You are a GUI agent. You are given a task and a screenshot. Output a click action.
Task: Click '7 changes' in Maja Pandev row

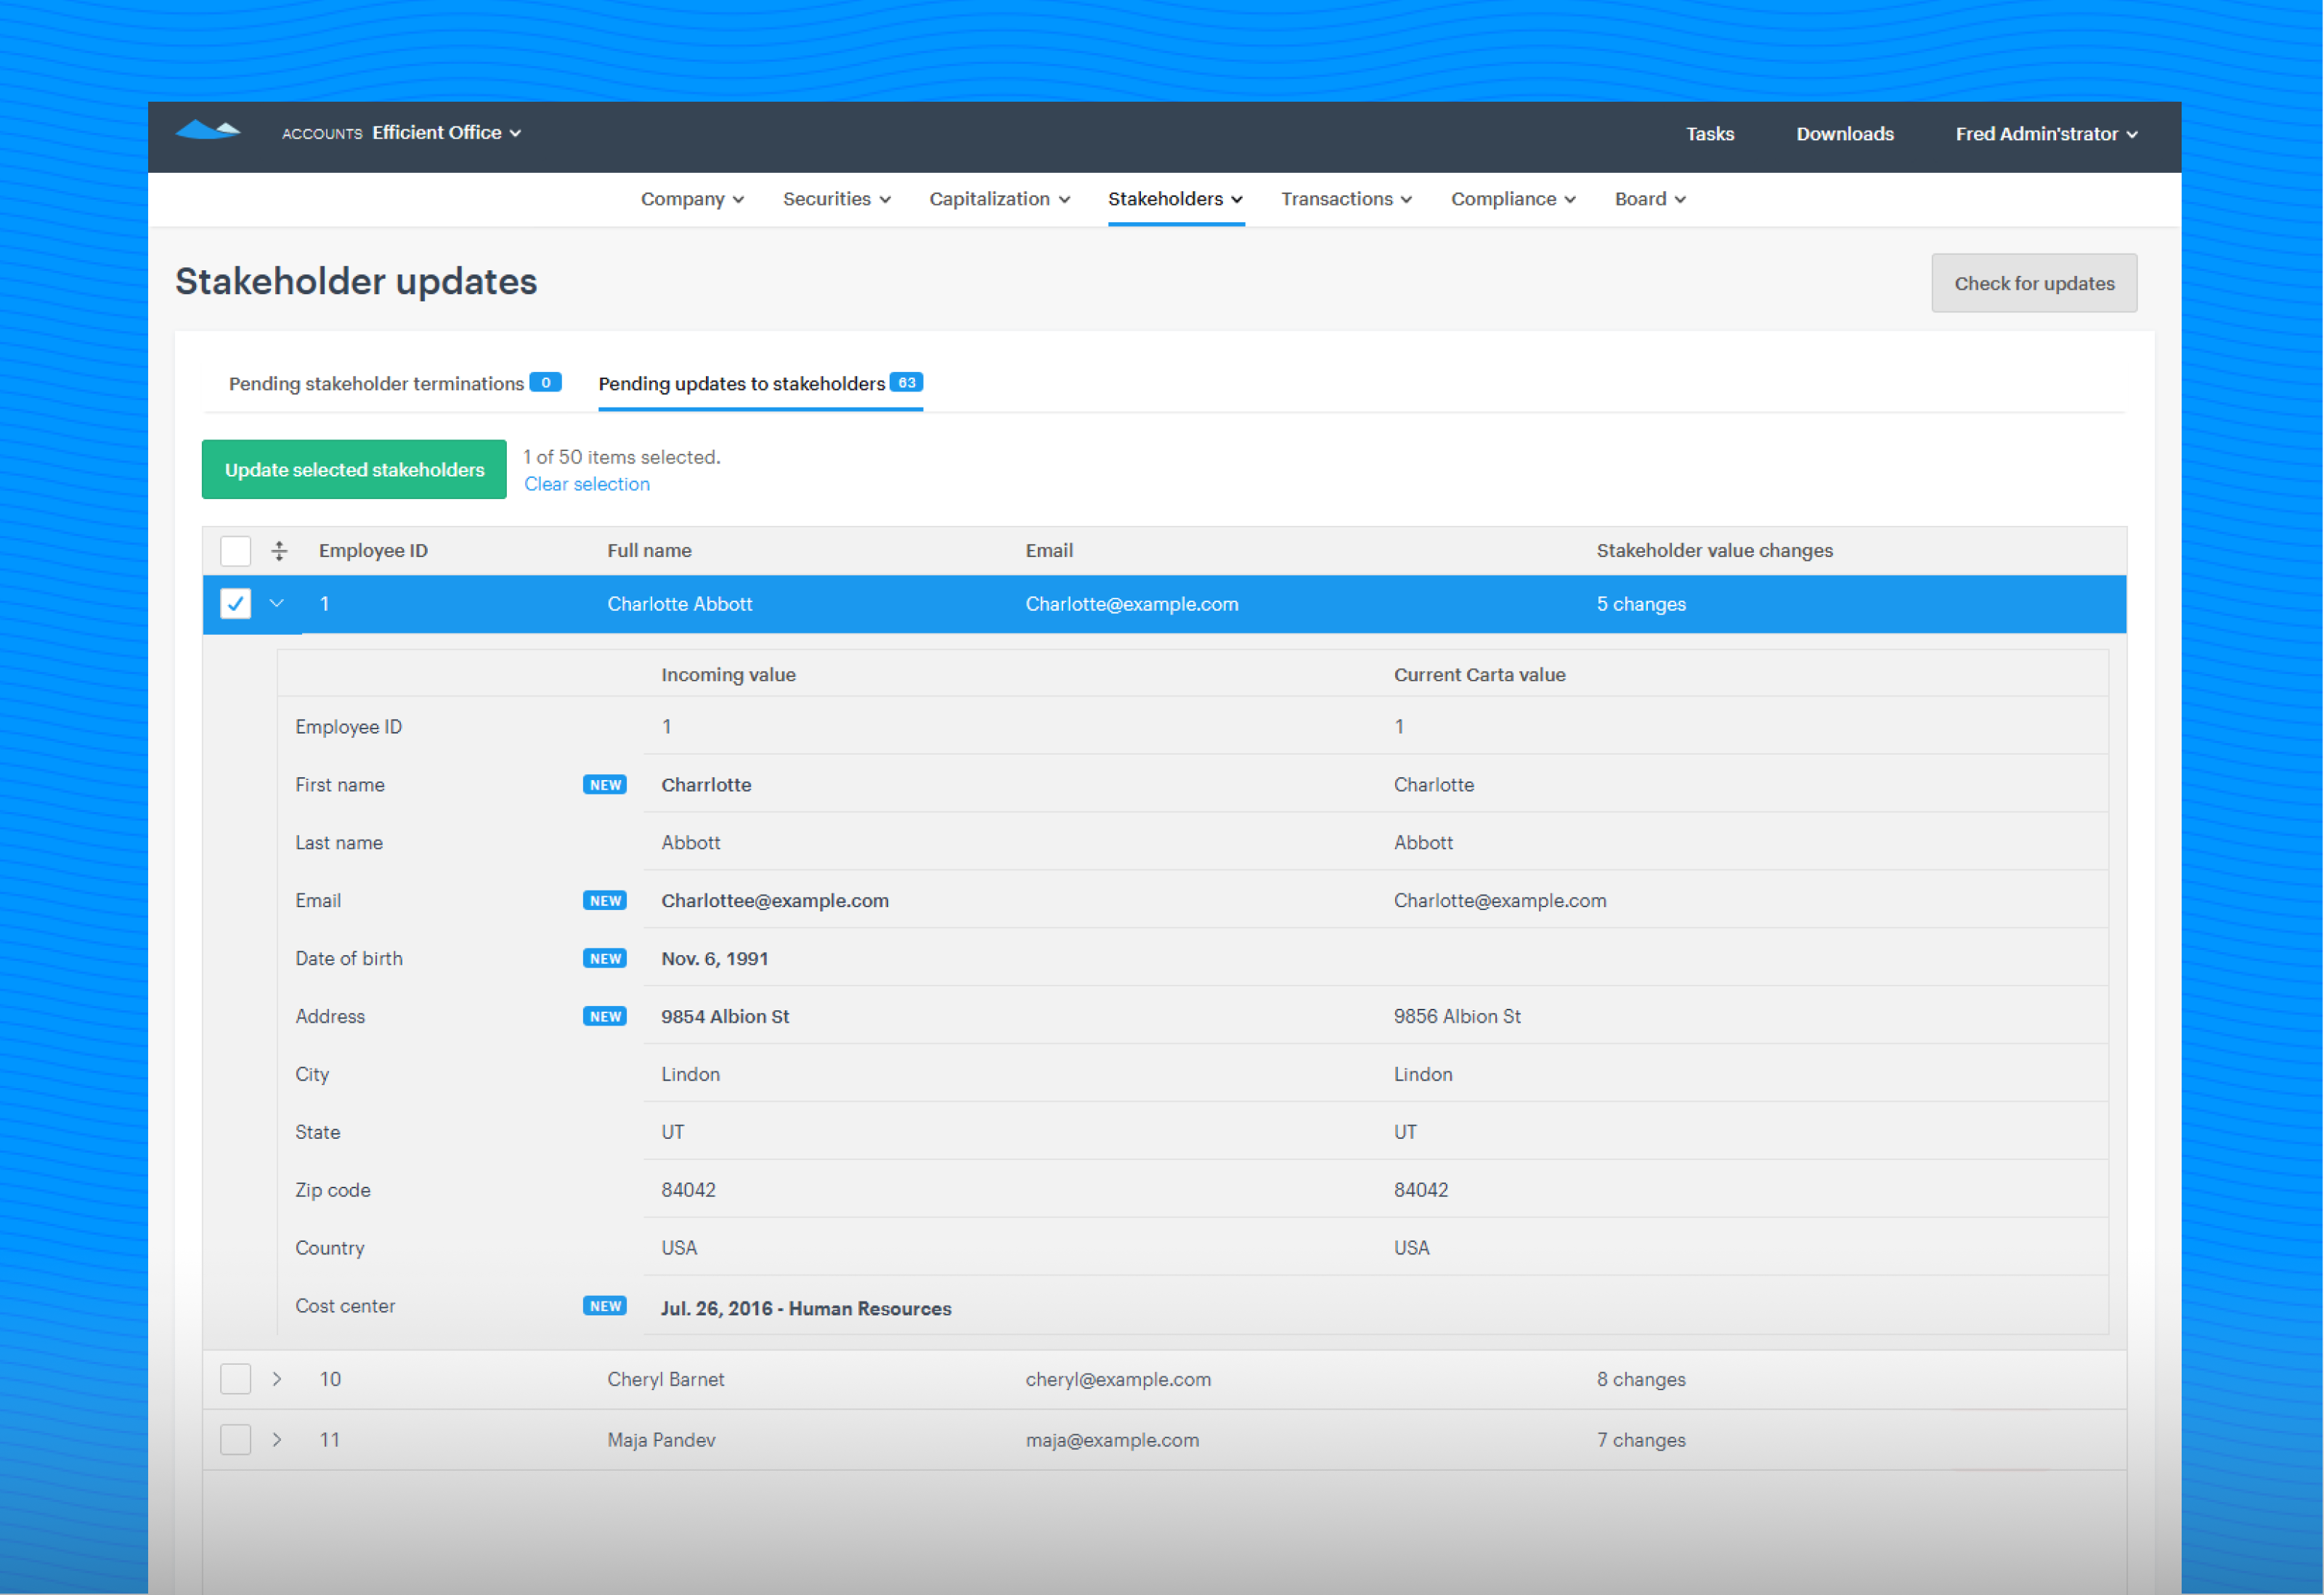1641,1441
